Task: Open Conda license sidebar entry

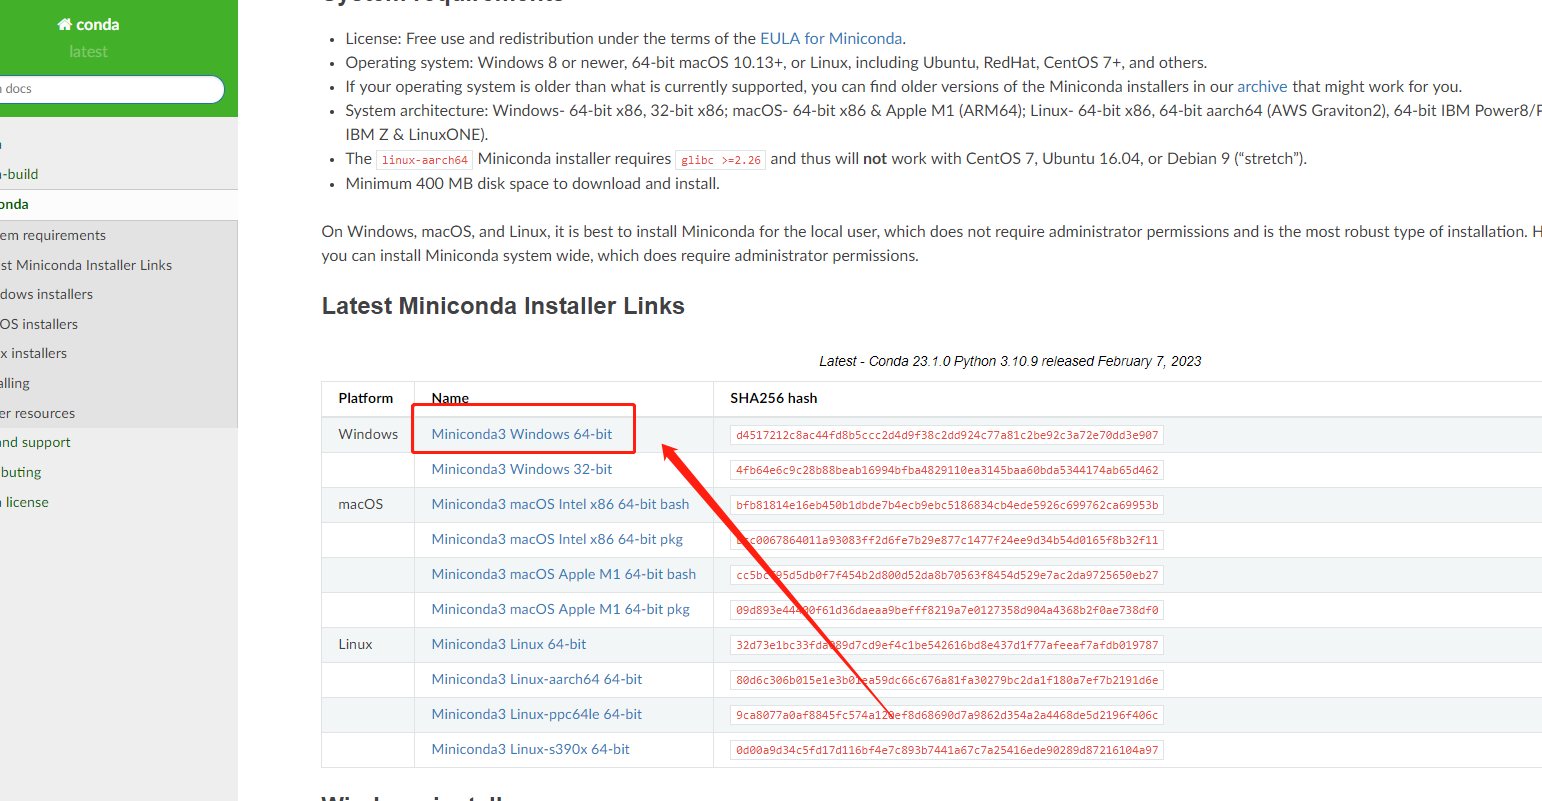Action: click(118, 502)
